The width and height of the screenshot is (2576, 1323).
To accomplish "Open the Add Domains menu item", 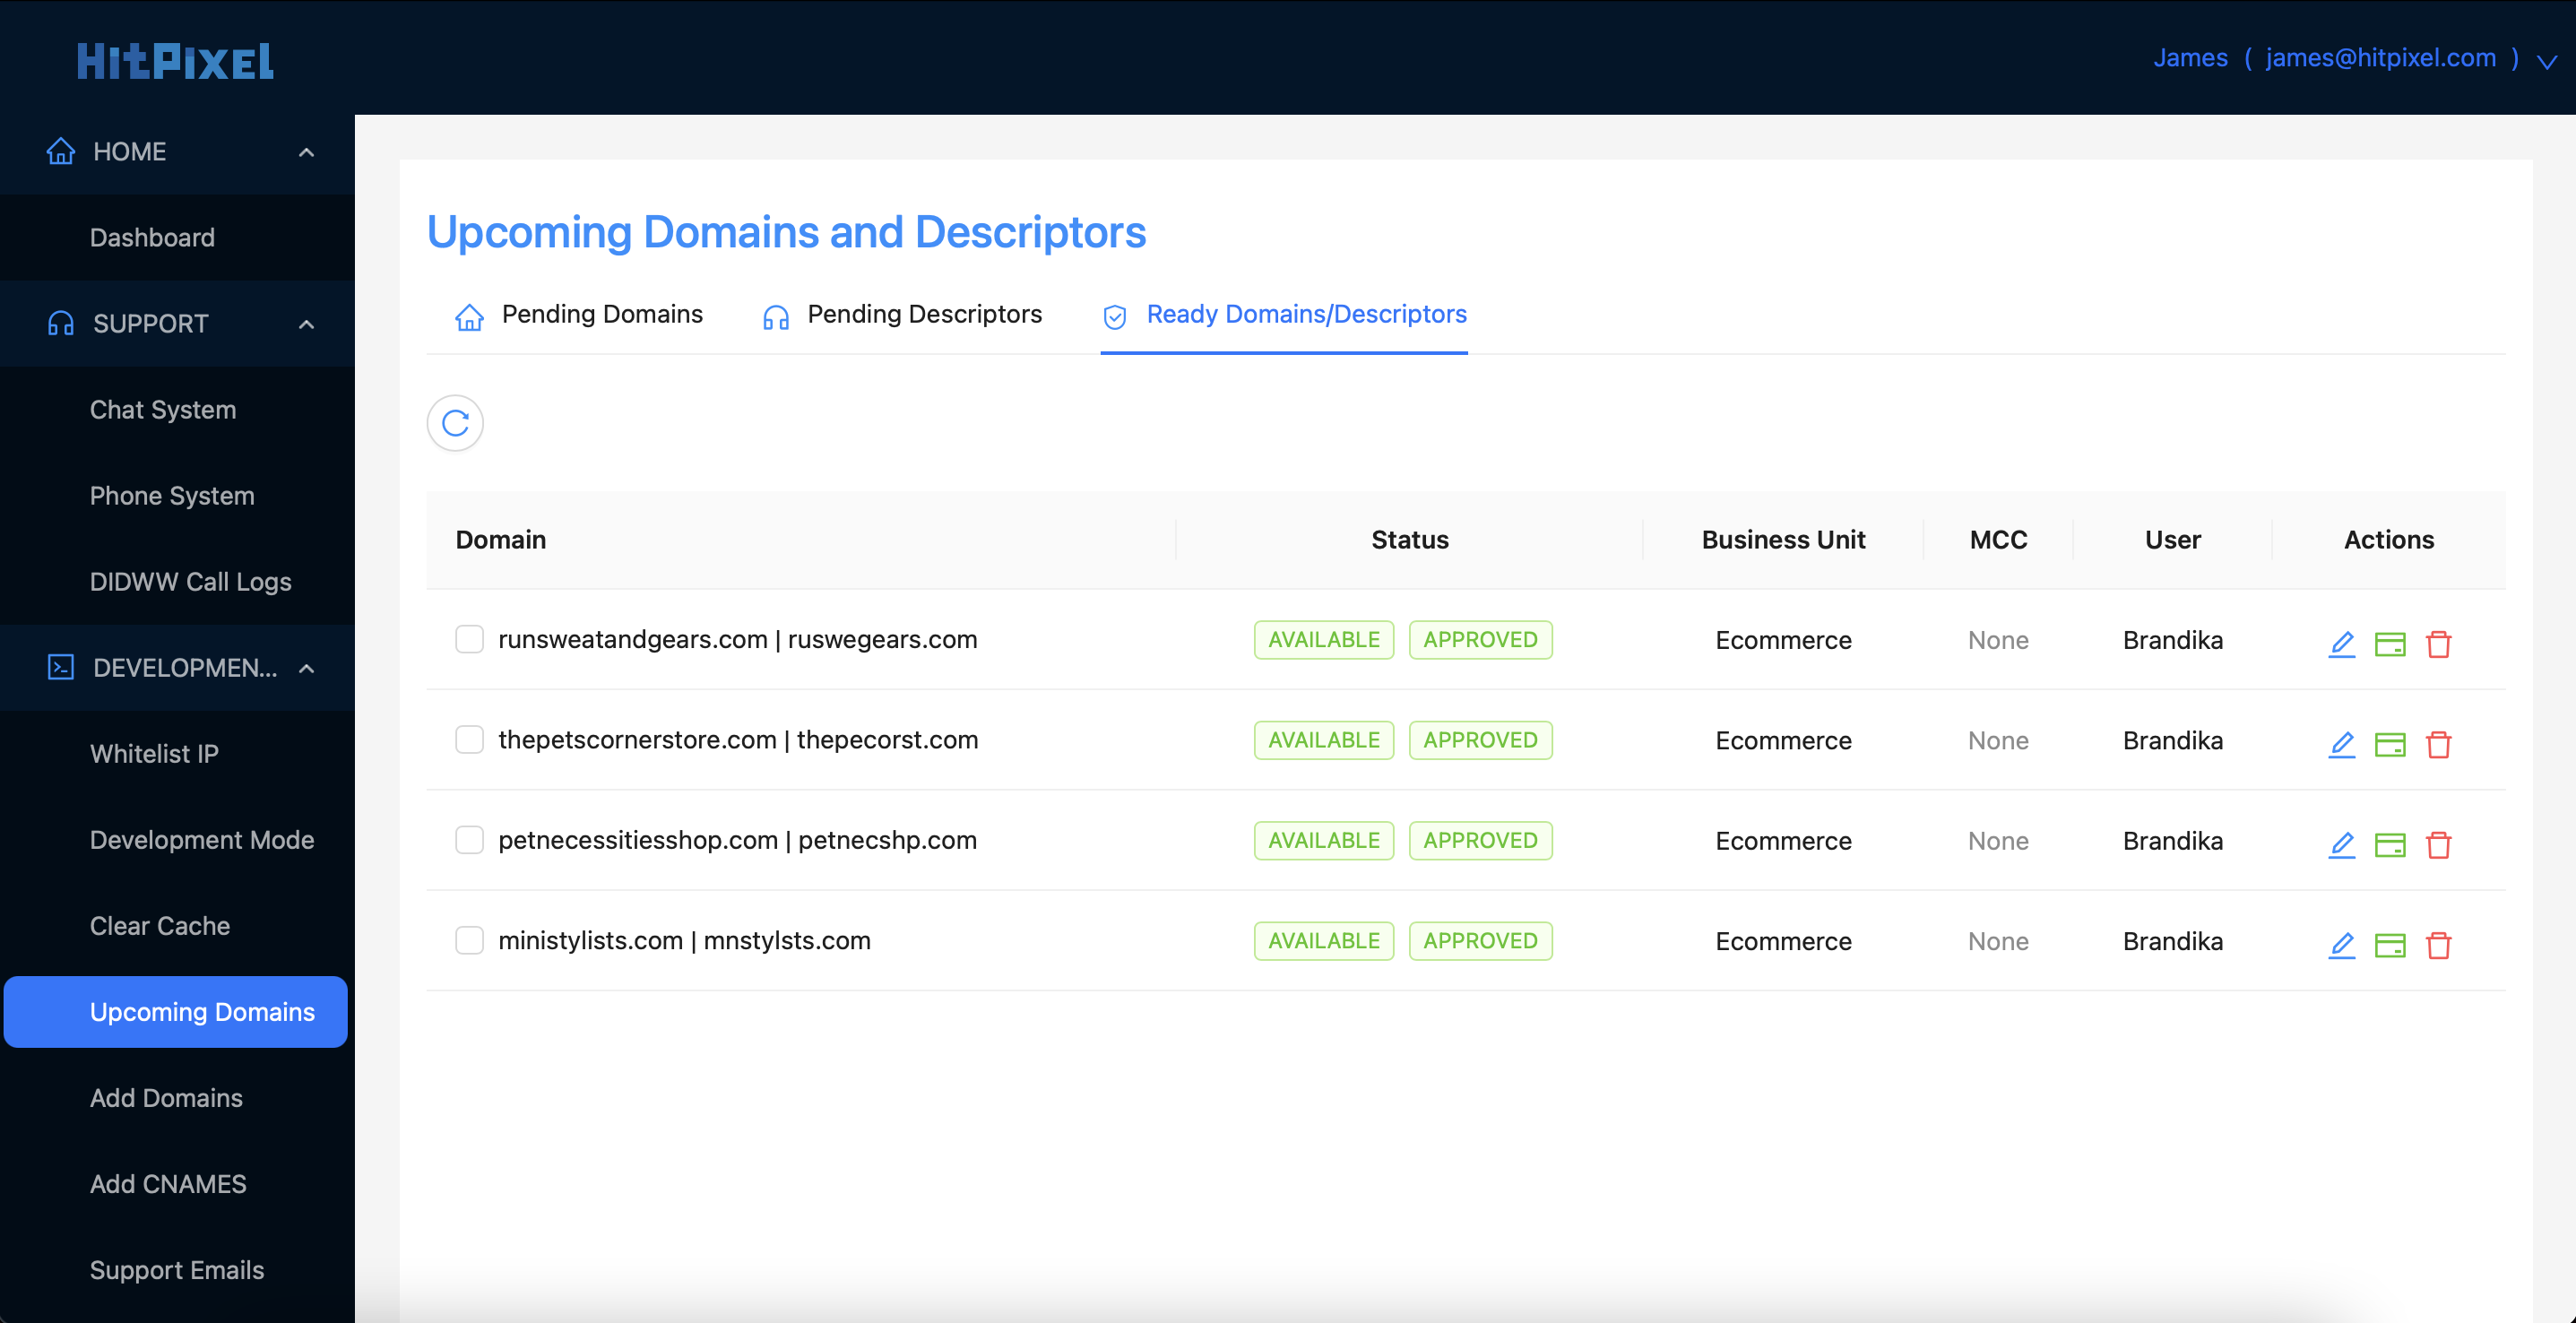I will [167, 1097].
